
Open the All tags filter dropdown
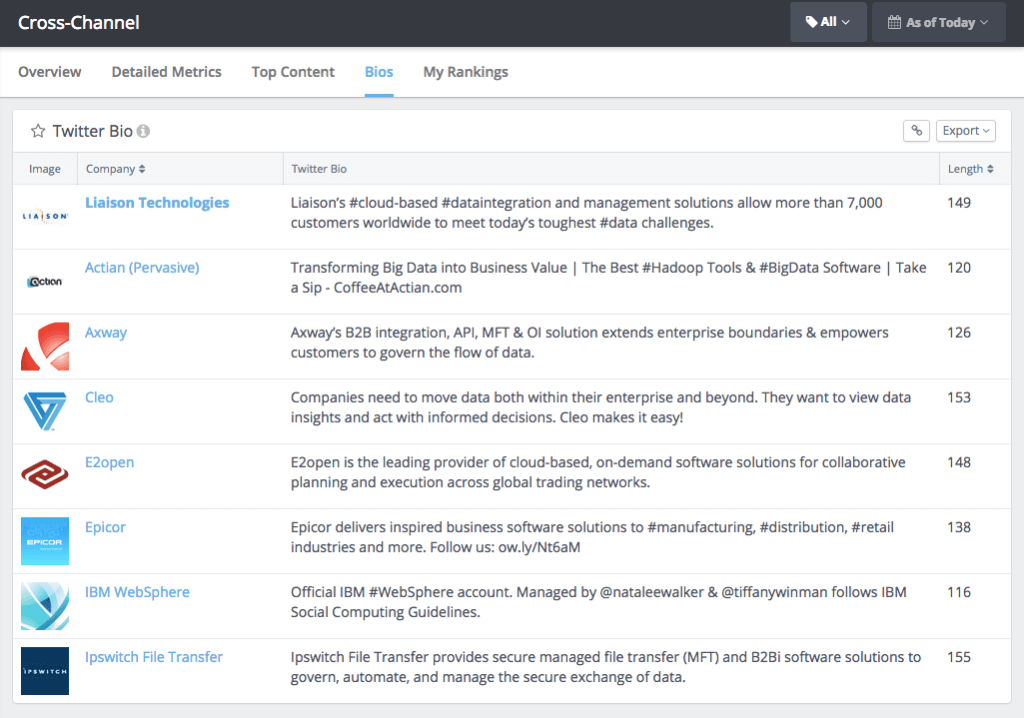[828, 22]
